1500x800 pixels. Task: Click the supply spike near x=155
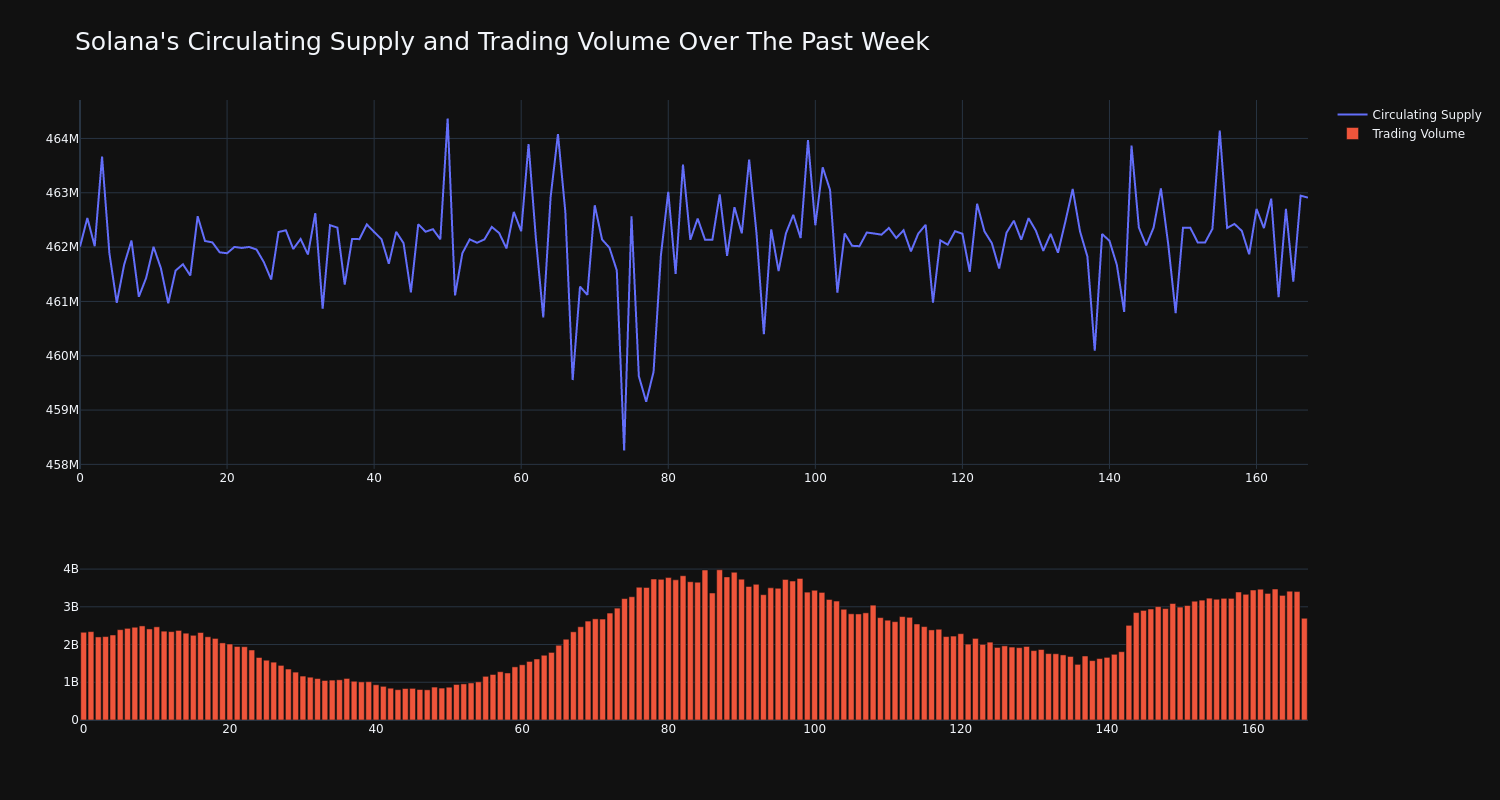click(1219, 132)
